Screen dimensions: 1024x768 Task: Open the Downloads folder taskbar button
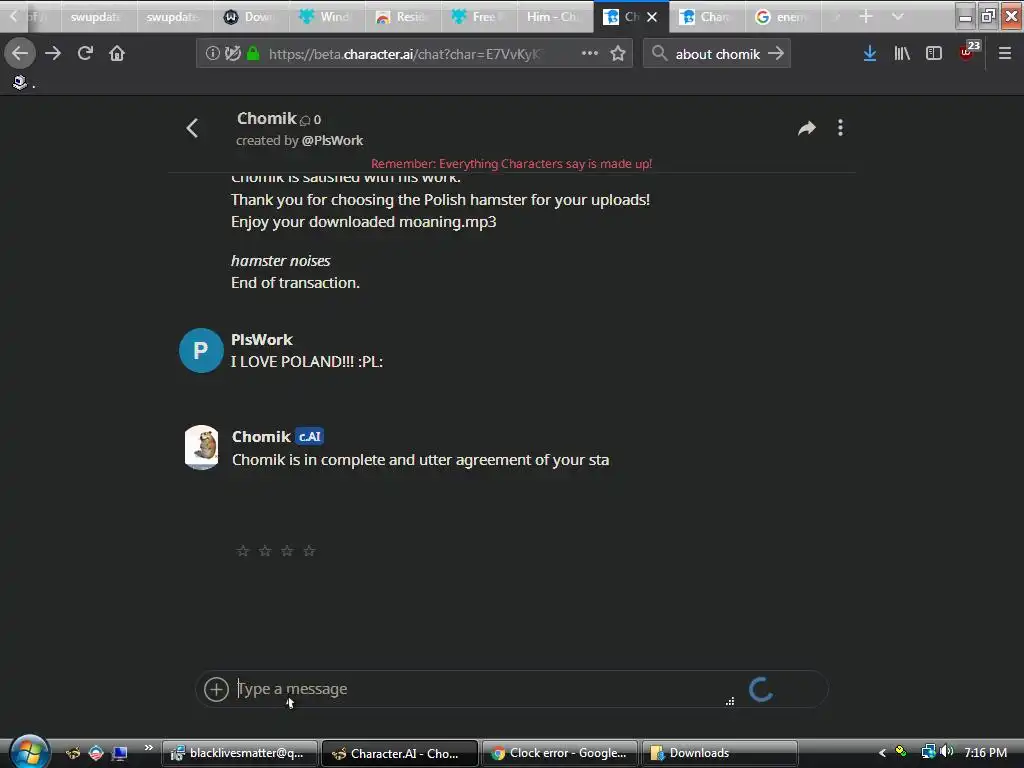(720, 753)
